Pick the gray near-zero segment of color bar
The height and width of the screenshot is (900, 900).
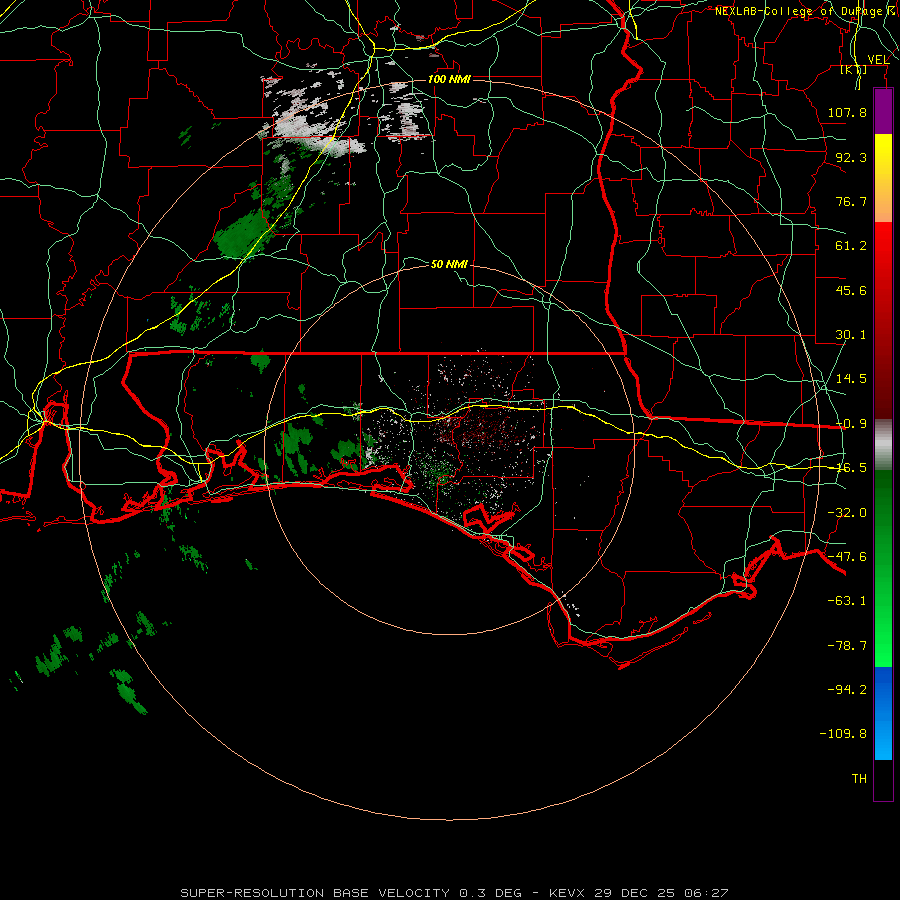883,445
